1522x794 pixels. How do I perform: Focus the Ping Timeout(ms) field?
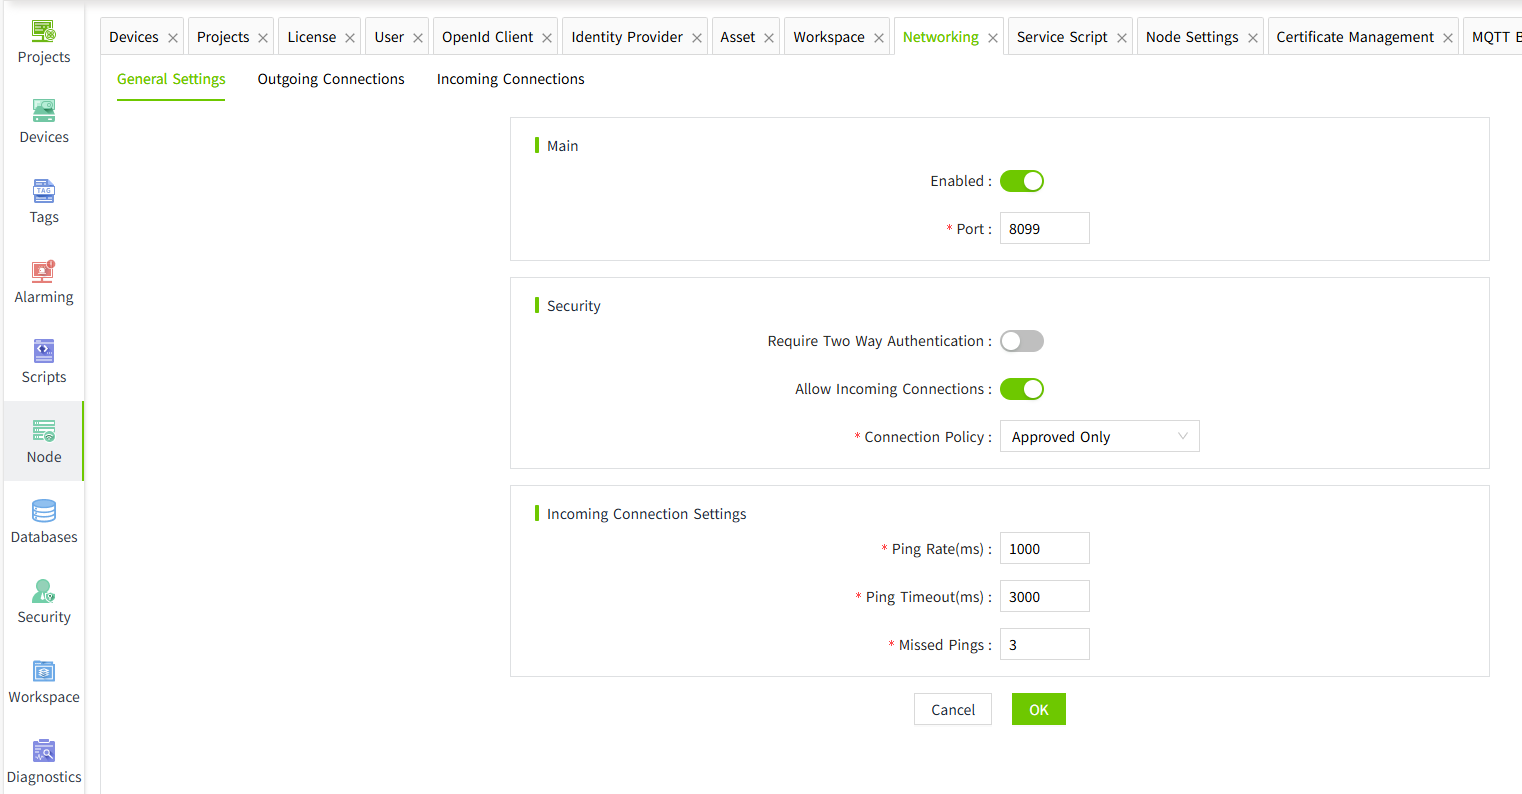pos(1044,597)
